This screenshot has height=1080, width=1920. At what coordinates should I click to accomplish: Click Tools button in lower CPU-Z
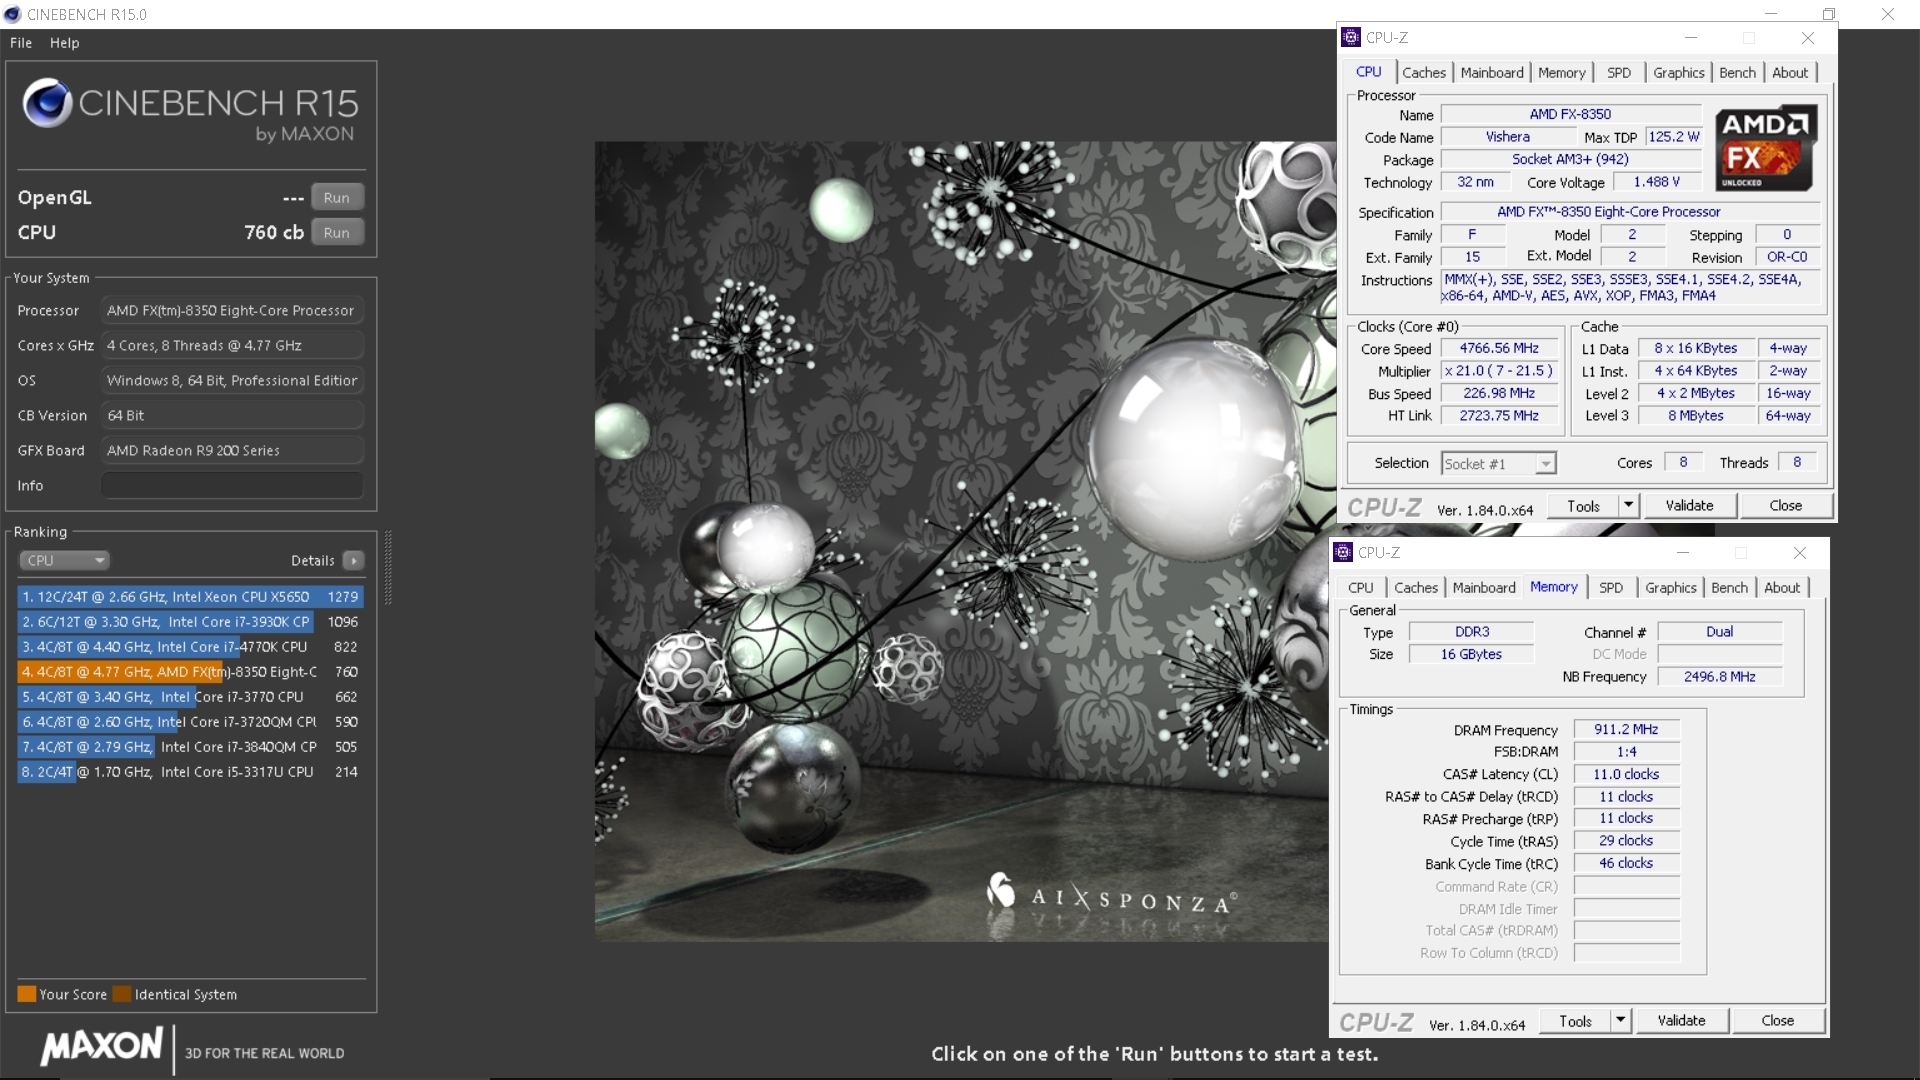click(x=1576, y=1021)
